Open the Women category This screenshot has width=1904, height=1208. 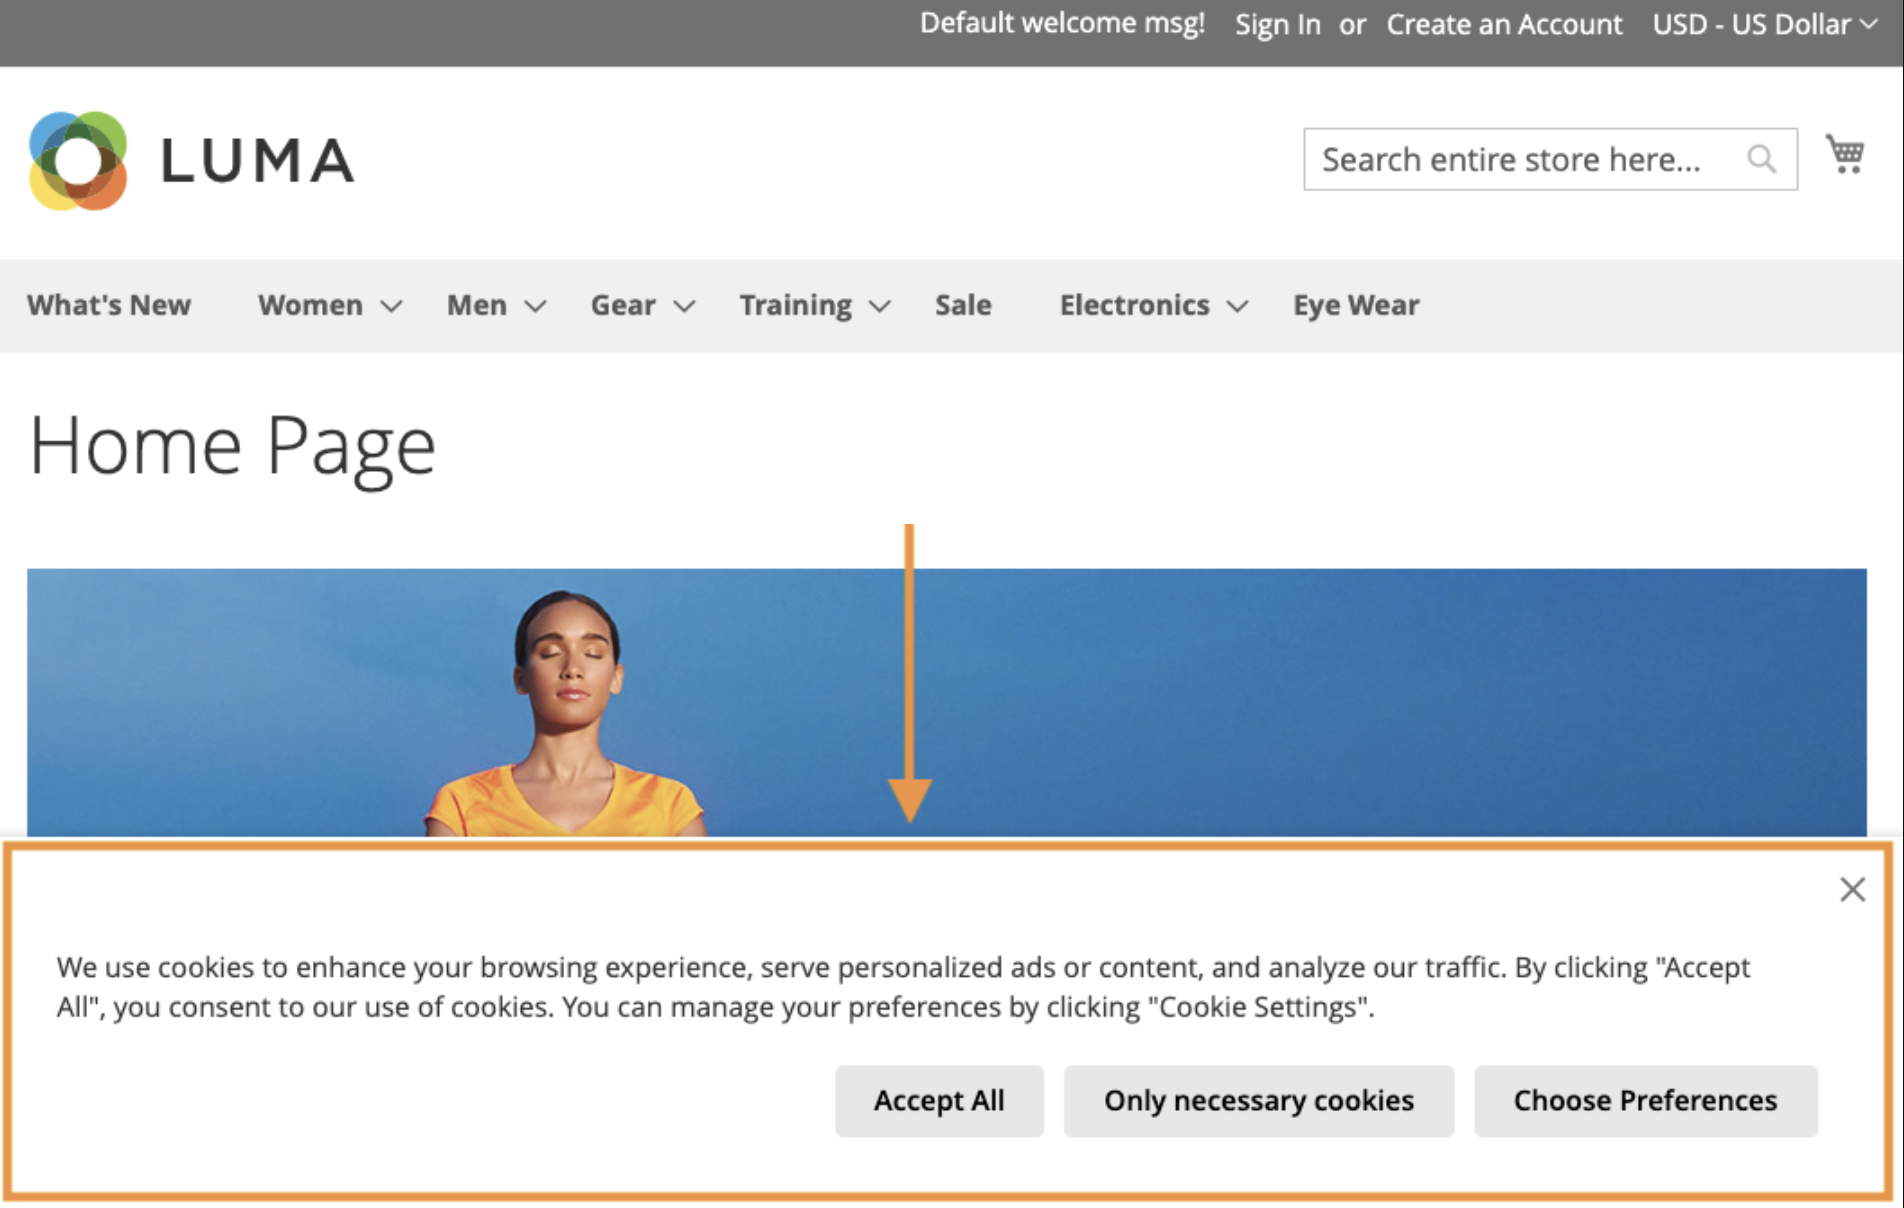(x=310, y=305)
